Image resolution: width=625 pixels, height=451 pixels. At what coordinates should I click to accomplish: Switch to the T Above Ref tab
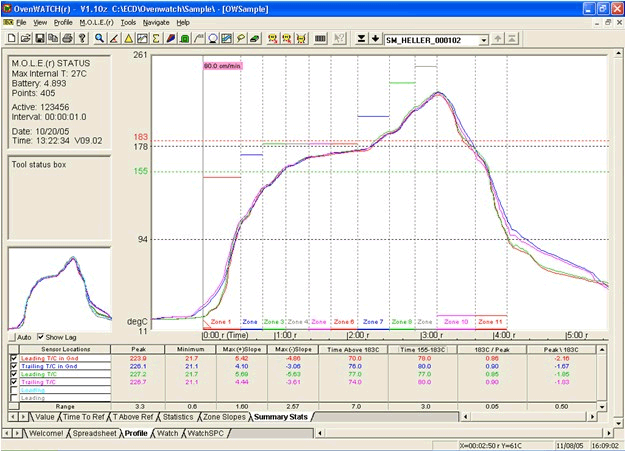coord(133,417)
